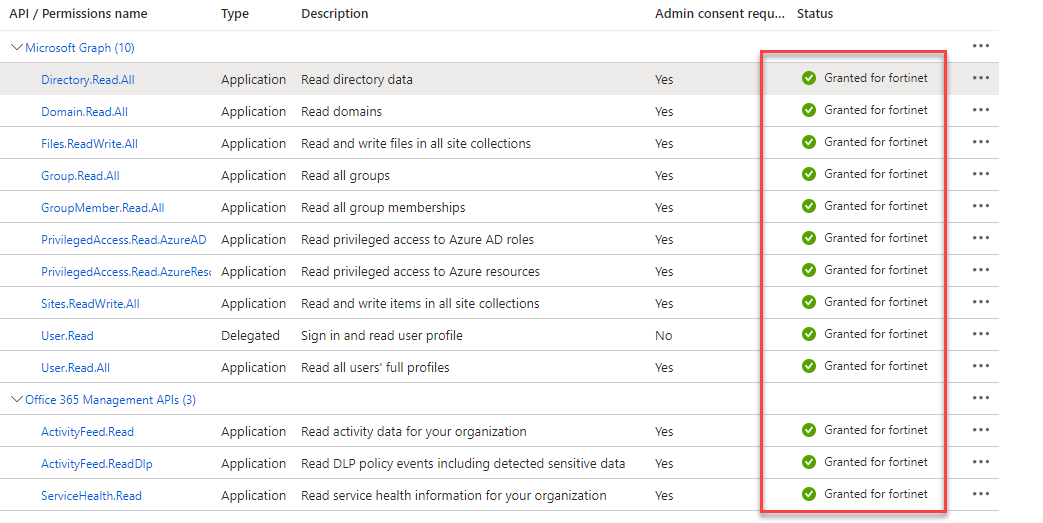
Task: Open ellipsis menu for Microsoft Graph group
Action: 980,47
